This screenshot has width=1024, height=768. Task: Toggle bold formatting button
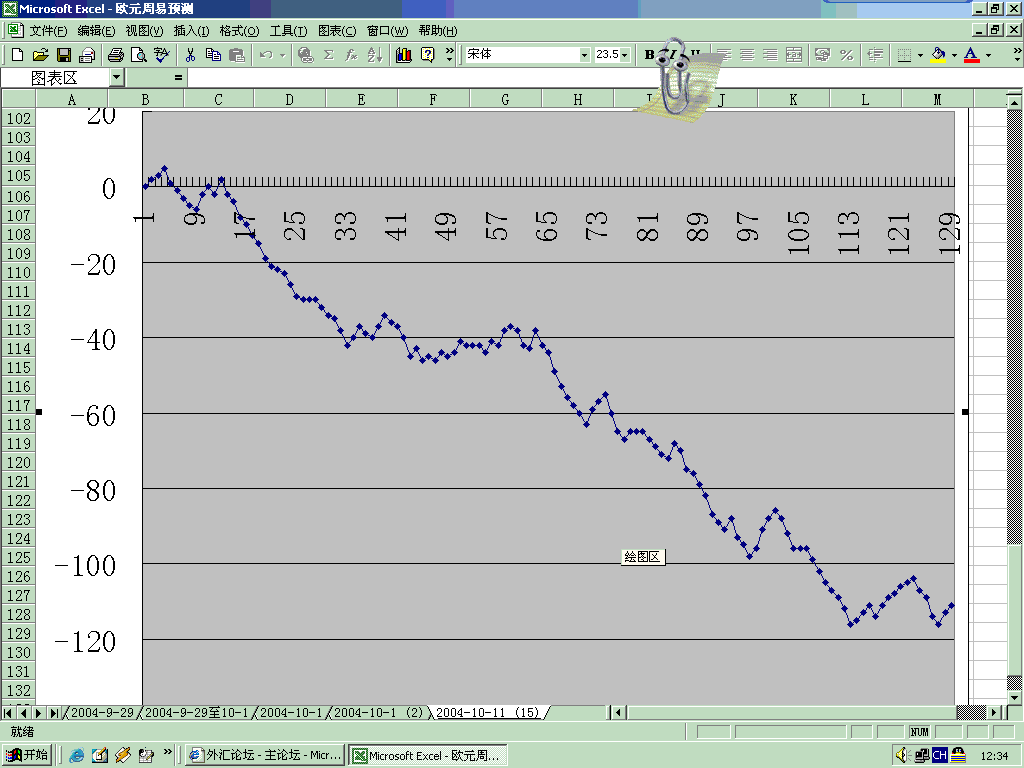point(649,55)
